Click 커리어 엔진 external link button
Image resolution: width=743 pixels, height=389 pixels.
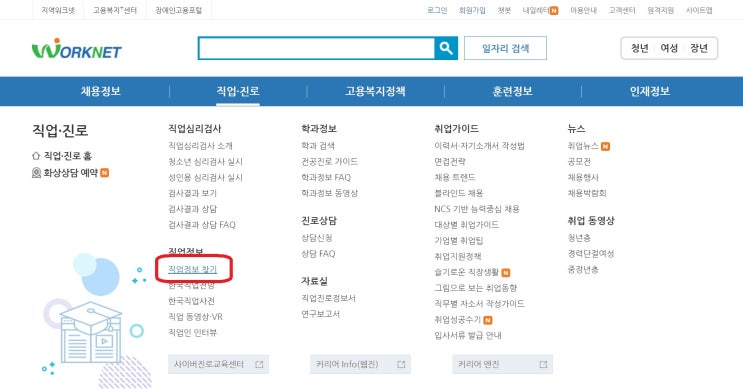[x=502, y=364]
